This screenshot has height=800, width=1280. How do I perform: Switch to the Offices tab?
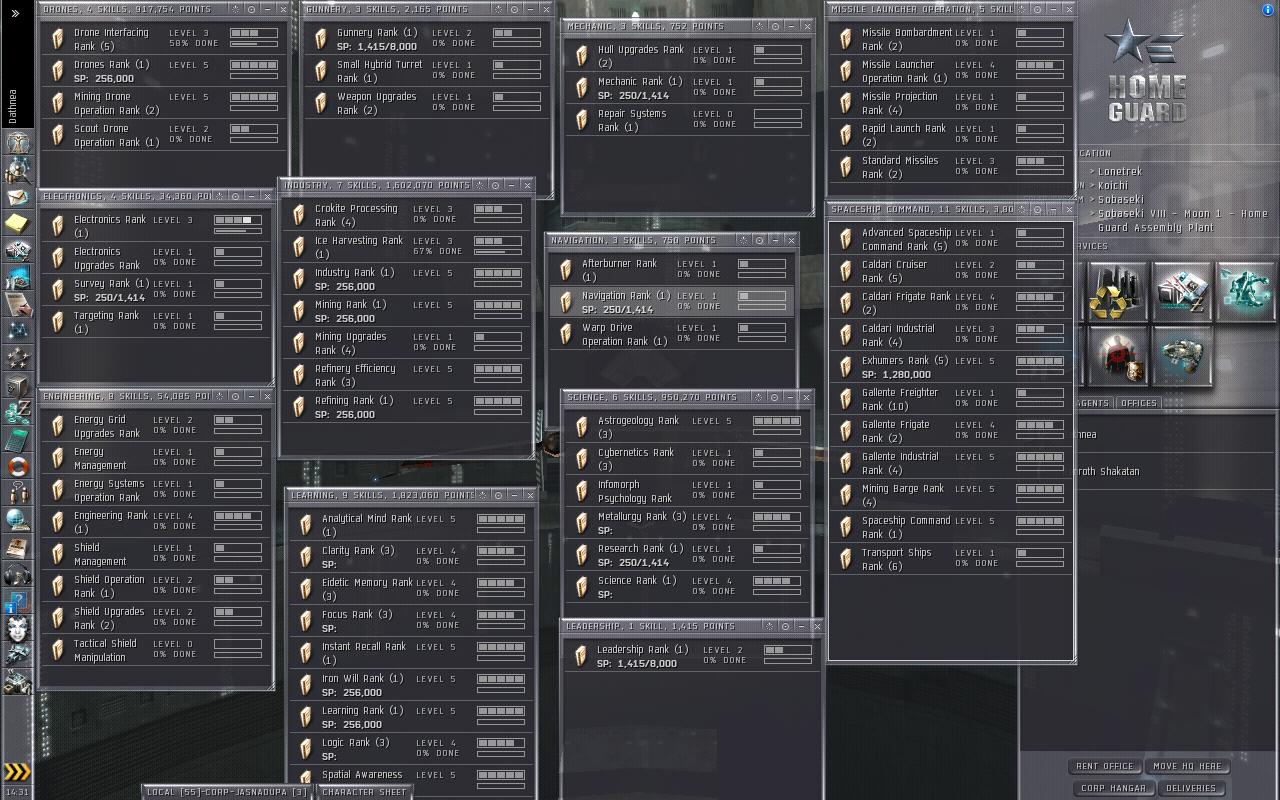click(x=1138, y=403)
